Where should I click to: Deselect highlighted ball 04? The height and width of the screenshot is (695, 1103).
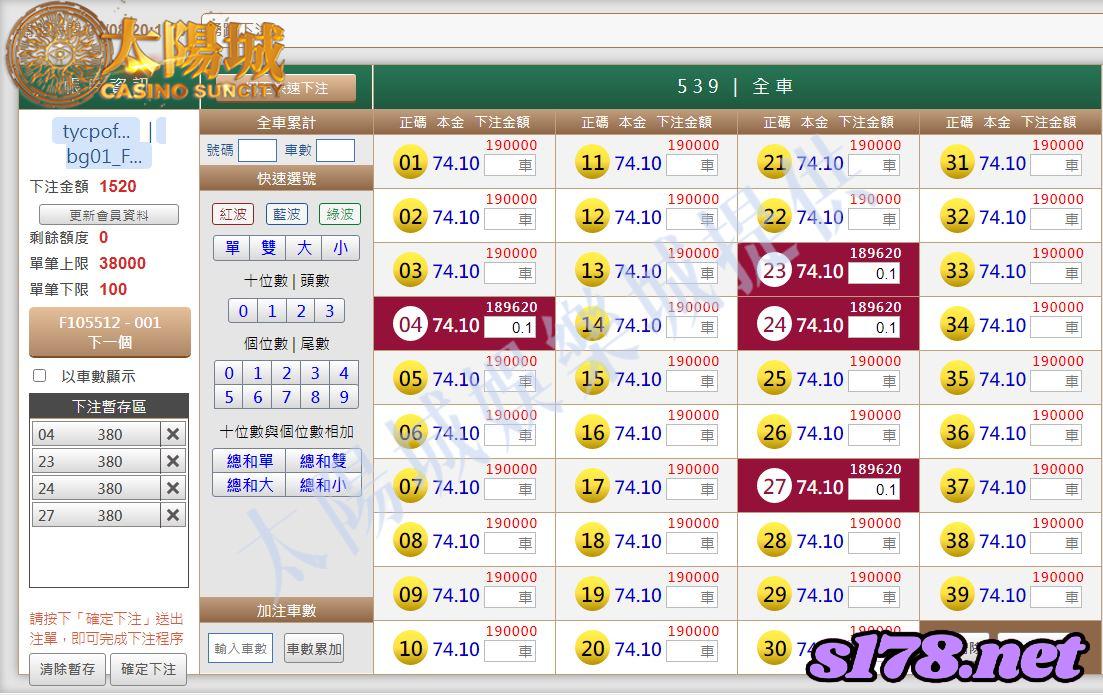coord(410,325)
